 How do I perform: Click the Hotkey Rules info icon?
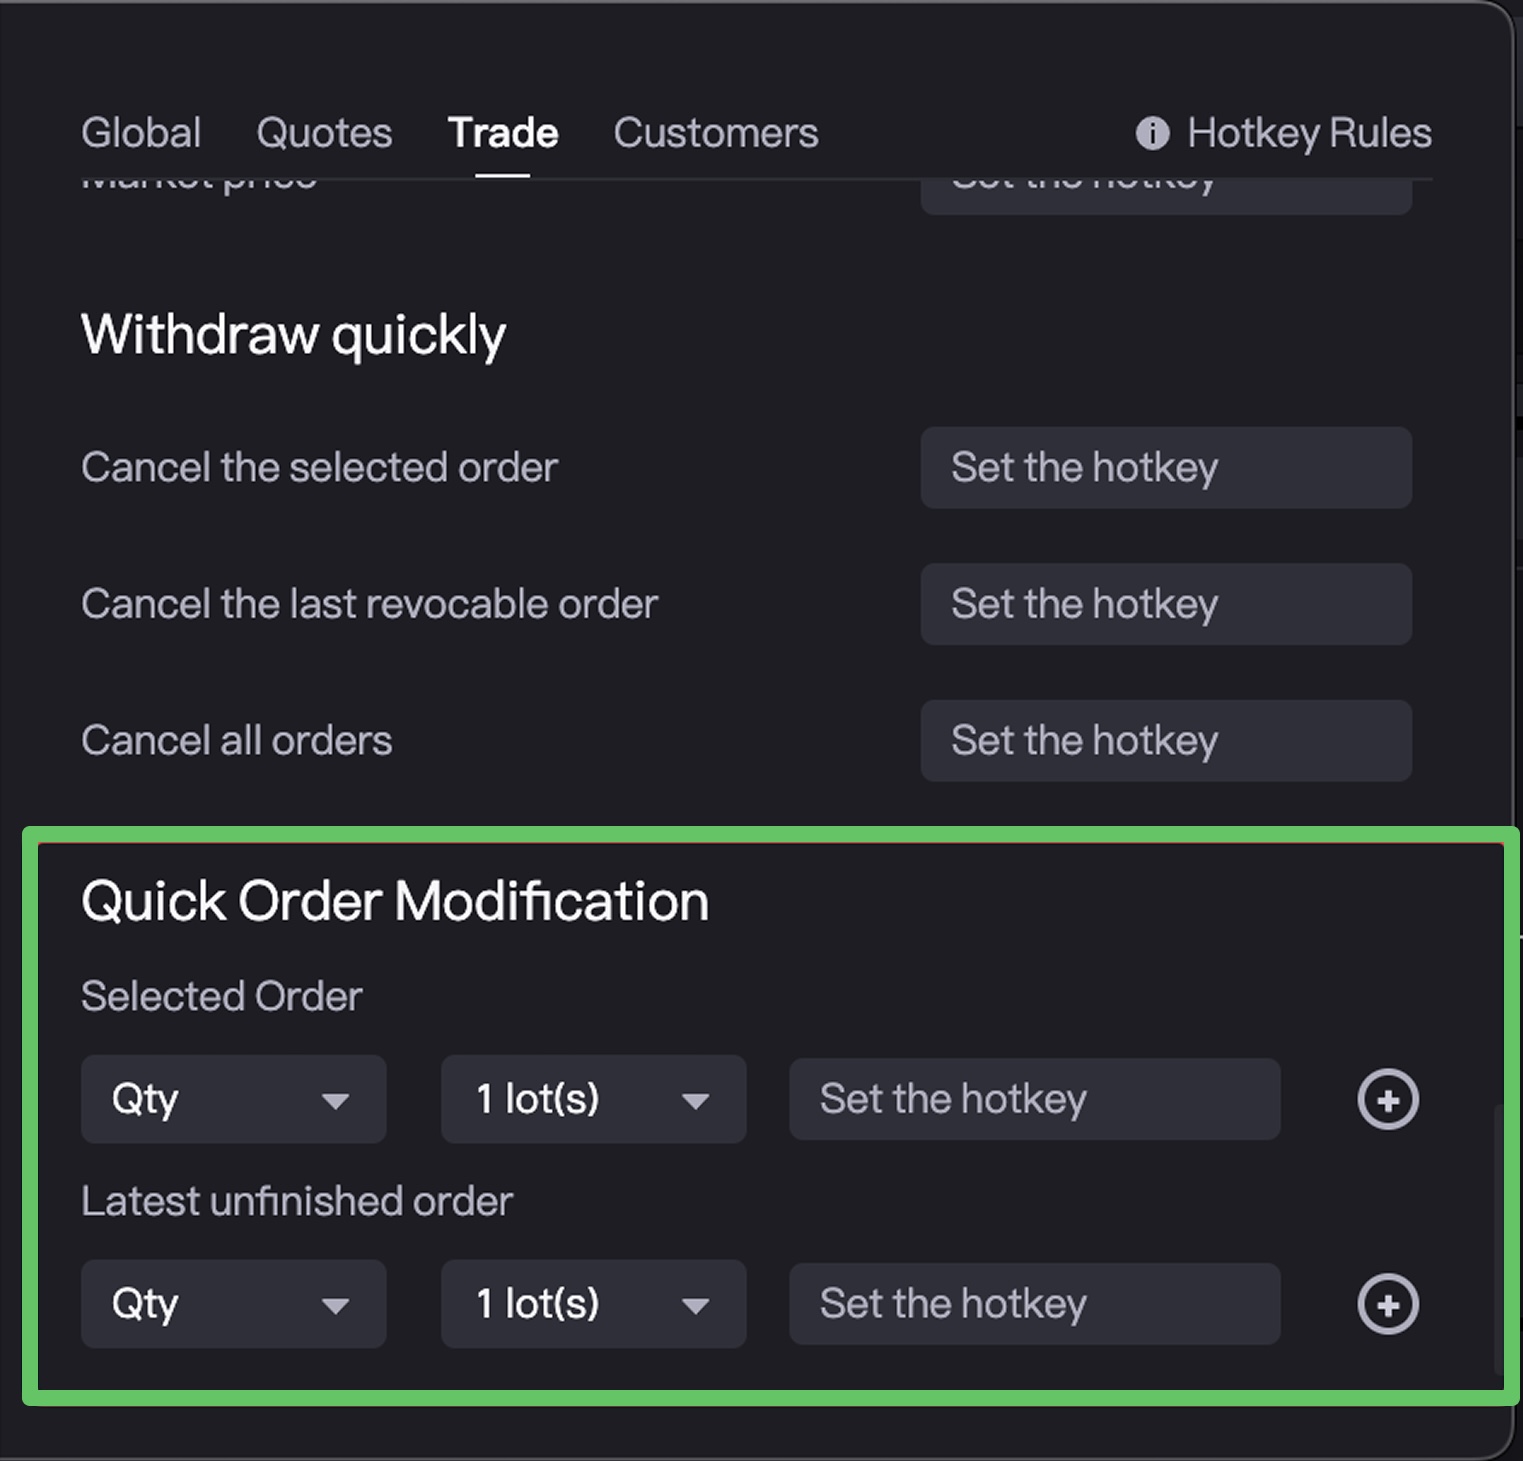(x=1152, y=133)
